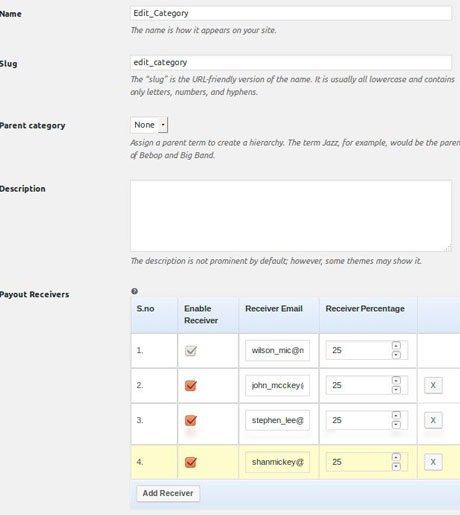The height and width of the screenshot is (515, 460).
Task: Click the shanmickey receiver email field
Action: [x=277, y=462]
